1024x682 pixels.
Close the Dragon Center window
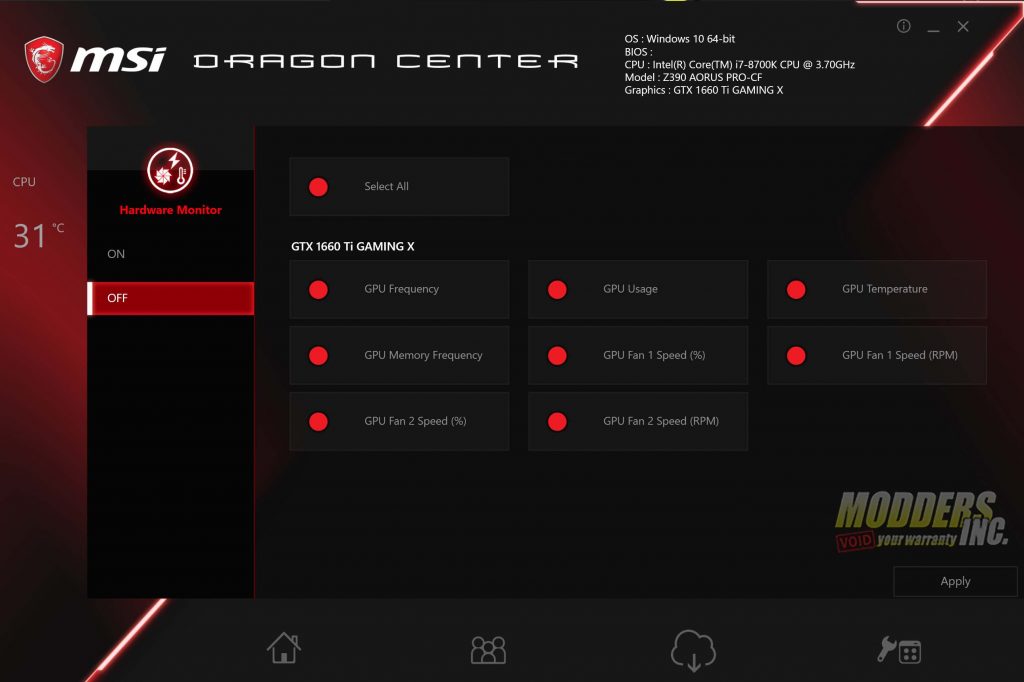(963, 27)
